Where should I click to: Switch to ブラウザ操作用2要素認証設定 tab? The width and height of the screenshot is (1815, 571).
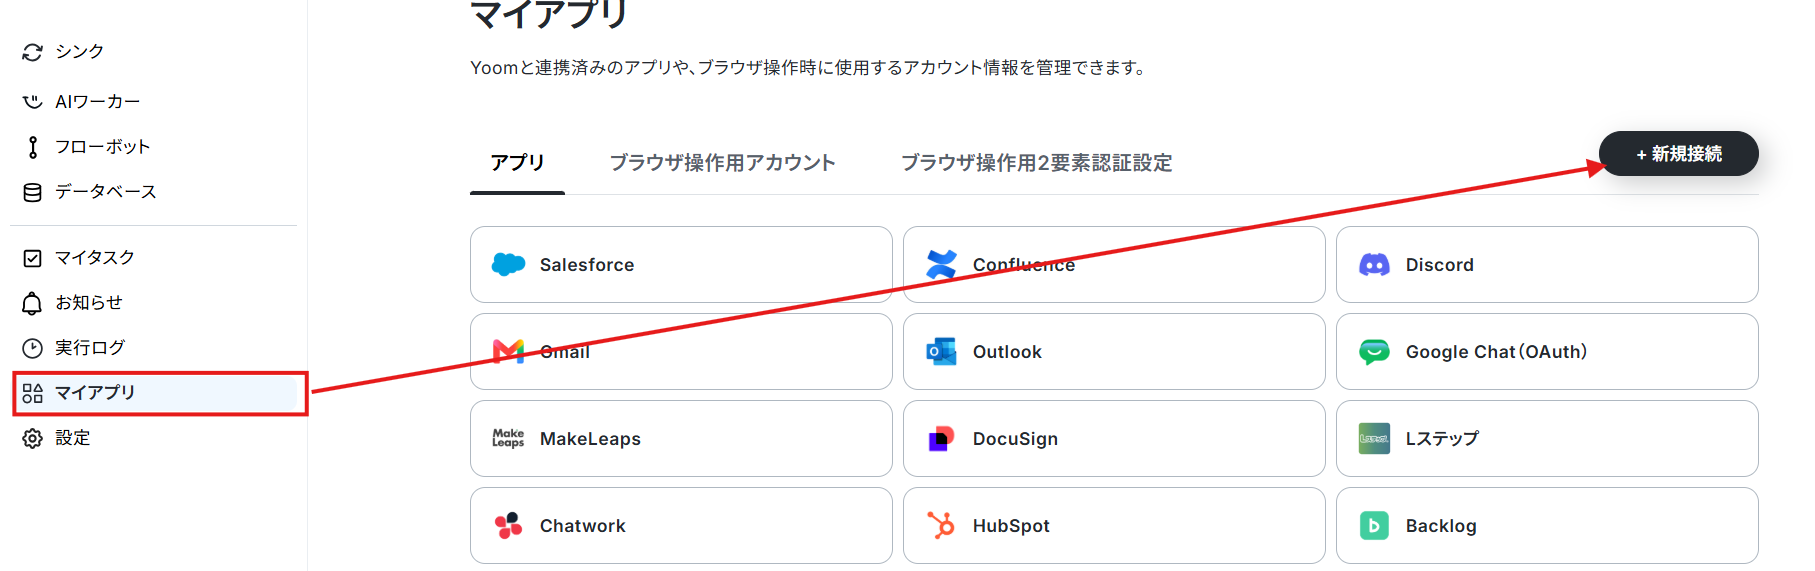coord(1037,162)
